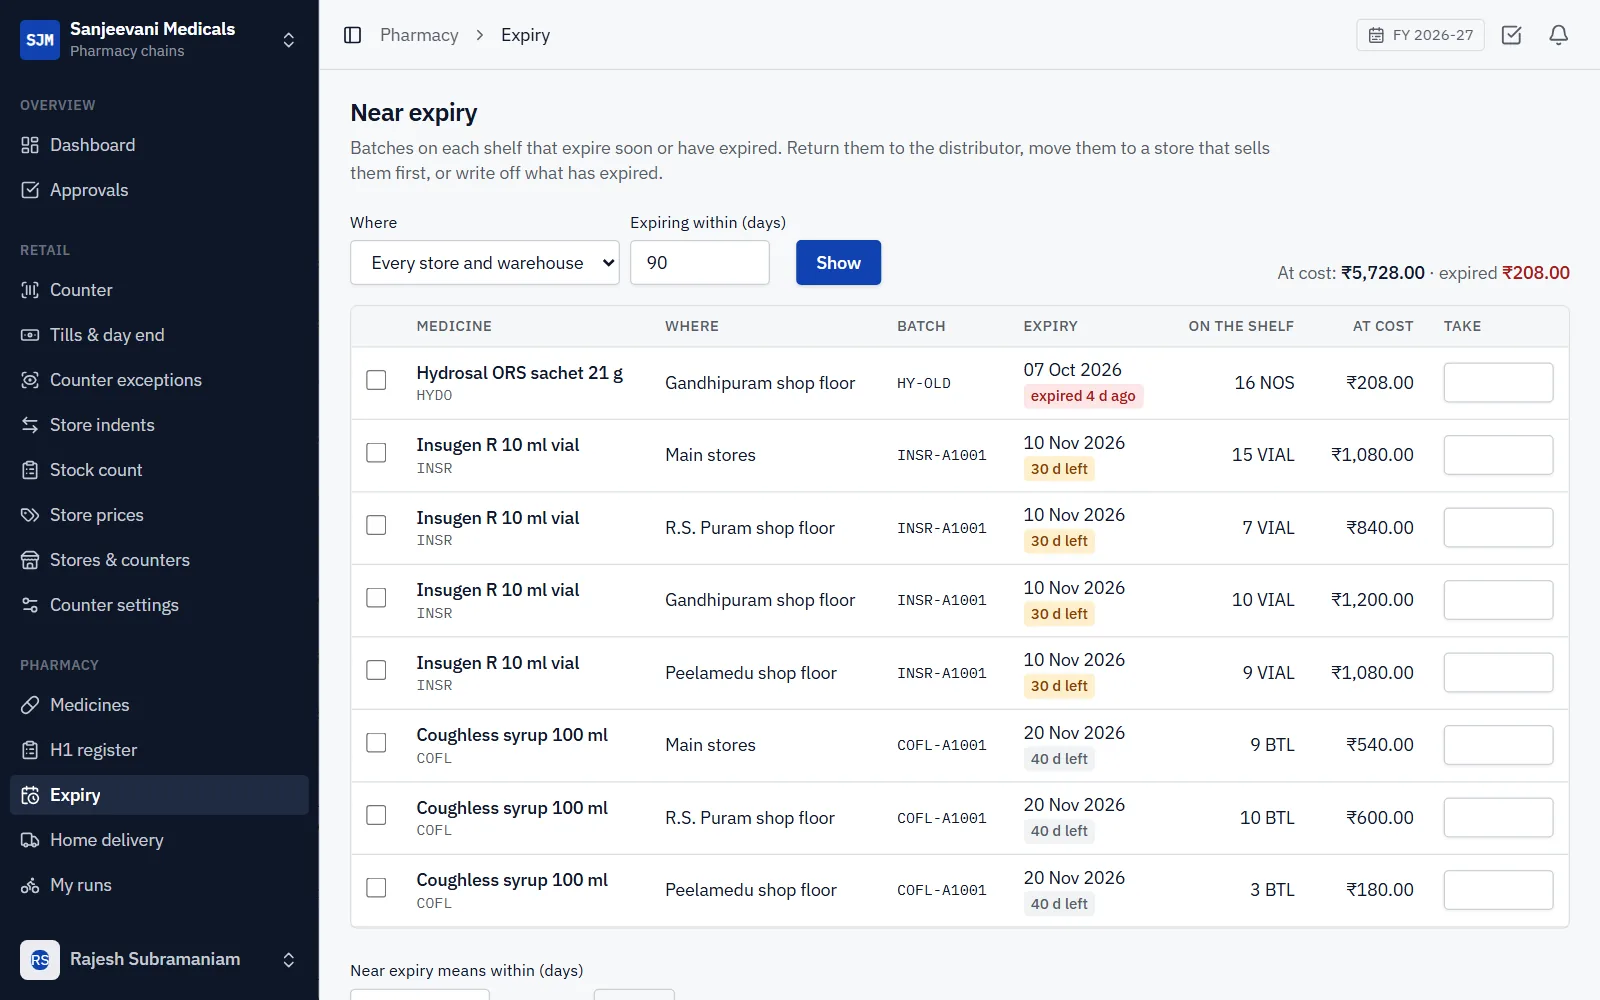The image size is (1600, 1000).
Task: Tick the Coughless syrup R.S. Puram checkbox
Action: [x=376, y=815]
